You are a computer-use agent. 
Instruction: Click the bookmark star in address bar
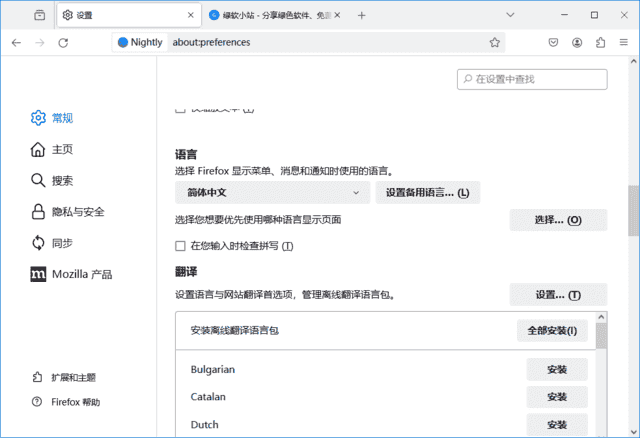point(494,43)
